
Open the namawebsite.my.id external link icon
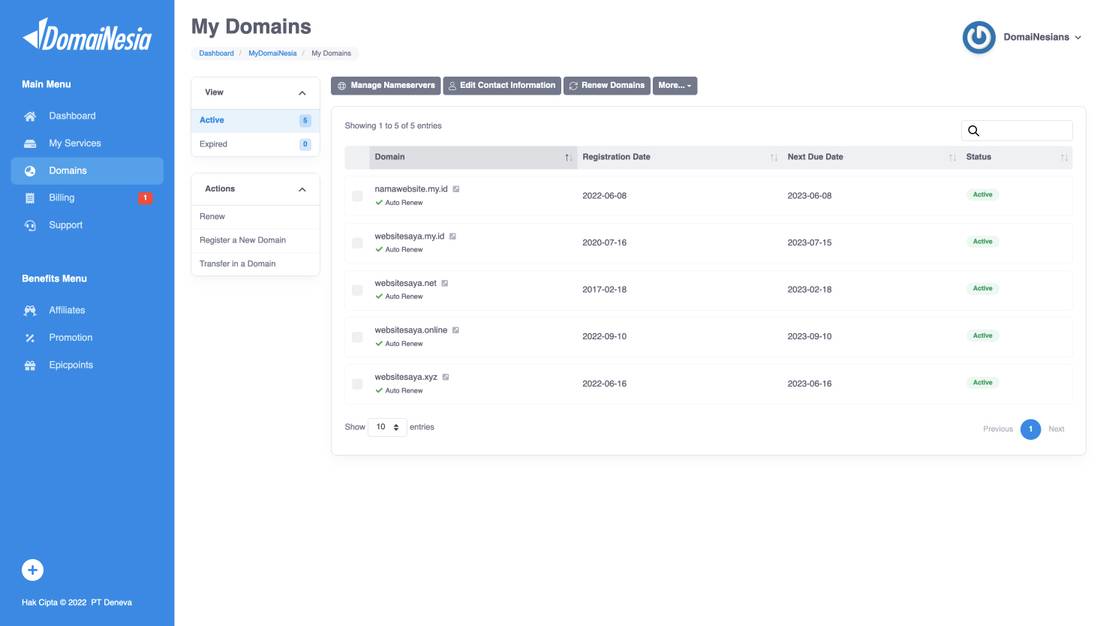point(454,187)
